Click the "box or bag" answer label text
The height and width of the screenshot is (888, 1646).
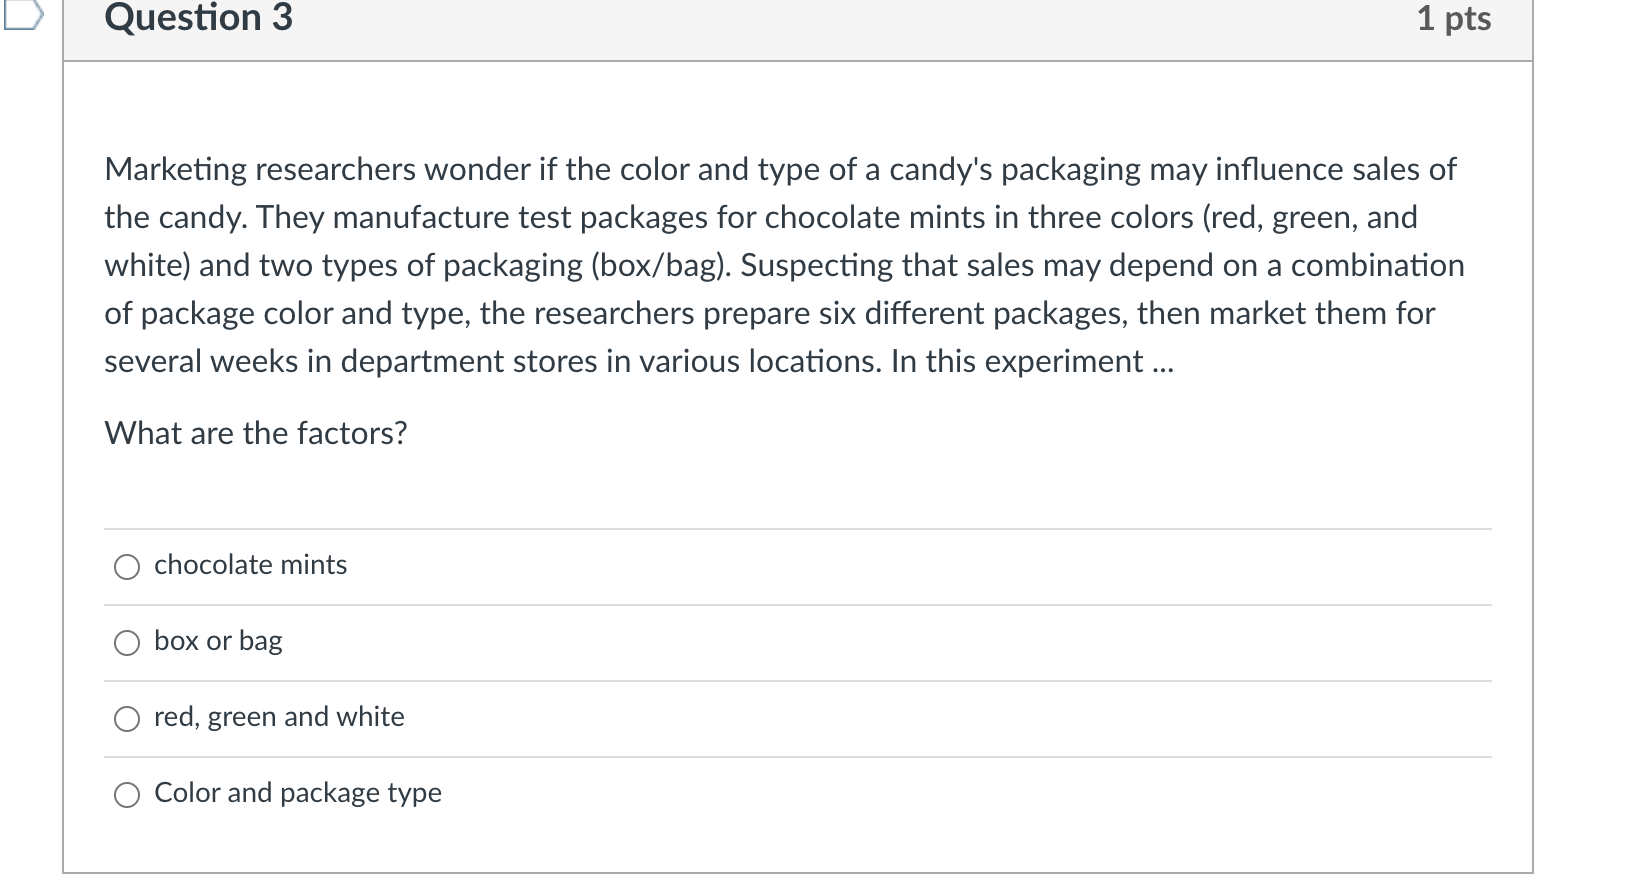click(x=218, y=641)
